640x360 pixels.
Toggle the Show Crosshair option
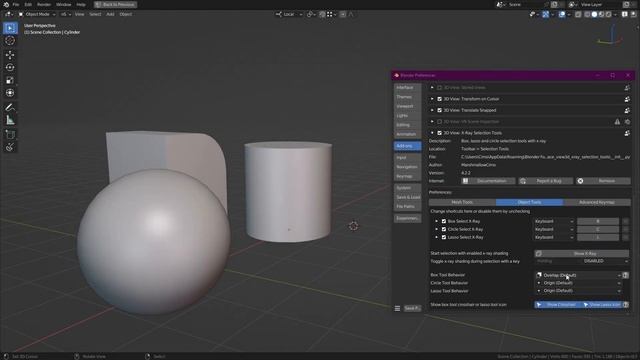tap(557, 304)
